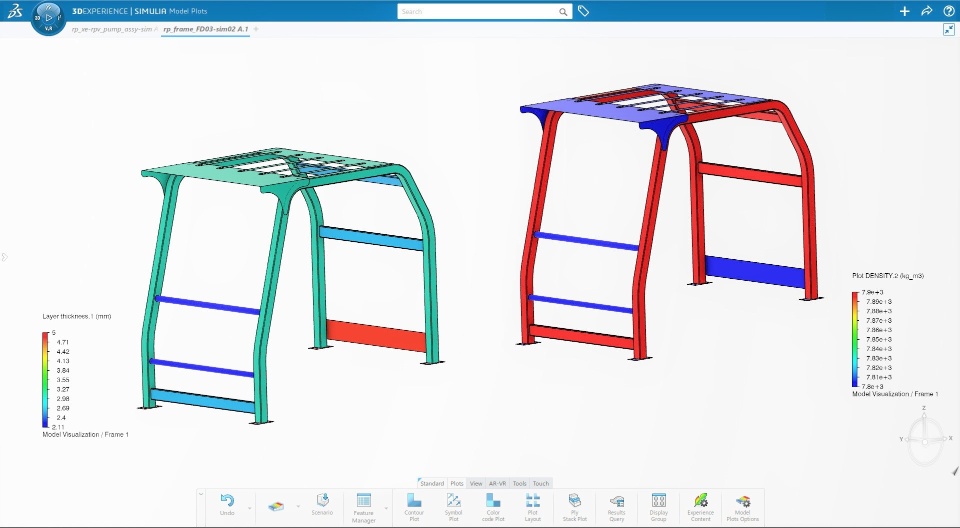The width and height of the screenshot is (960, 528).
Task: Select the Color code Plot tool
Action: point(493,508)
